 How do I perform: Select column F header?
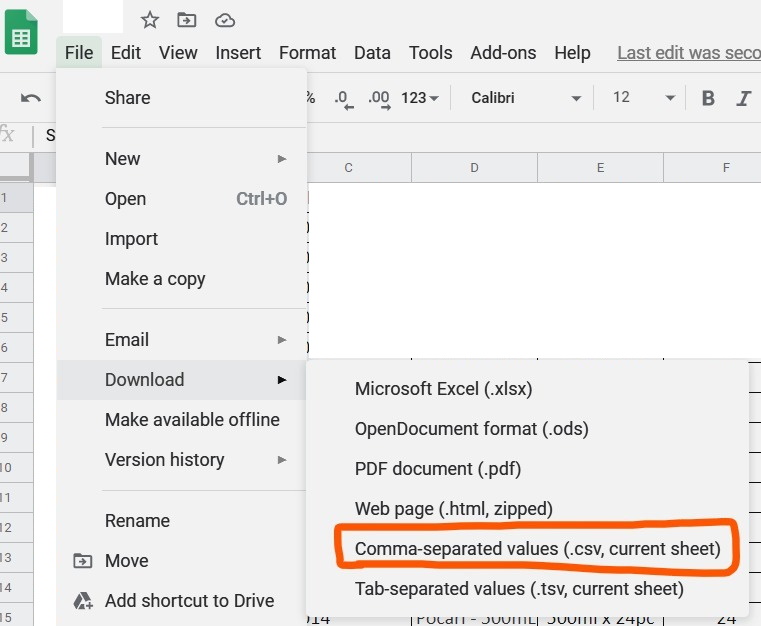[x=712, y=168]
